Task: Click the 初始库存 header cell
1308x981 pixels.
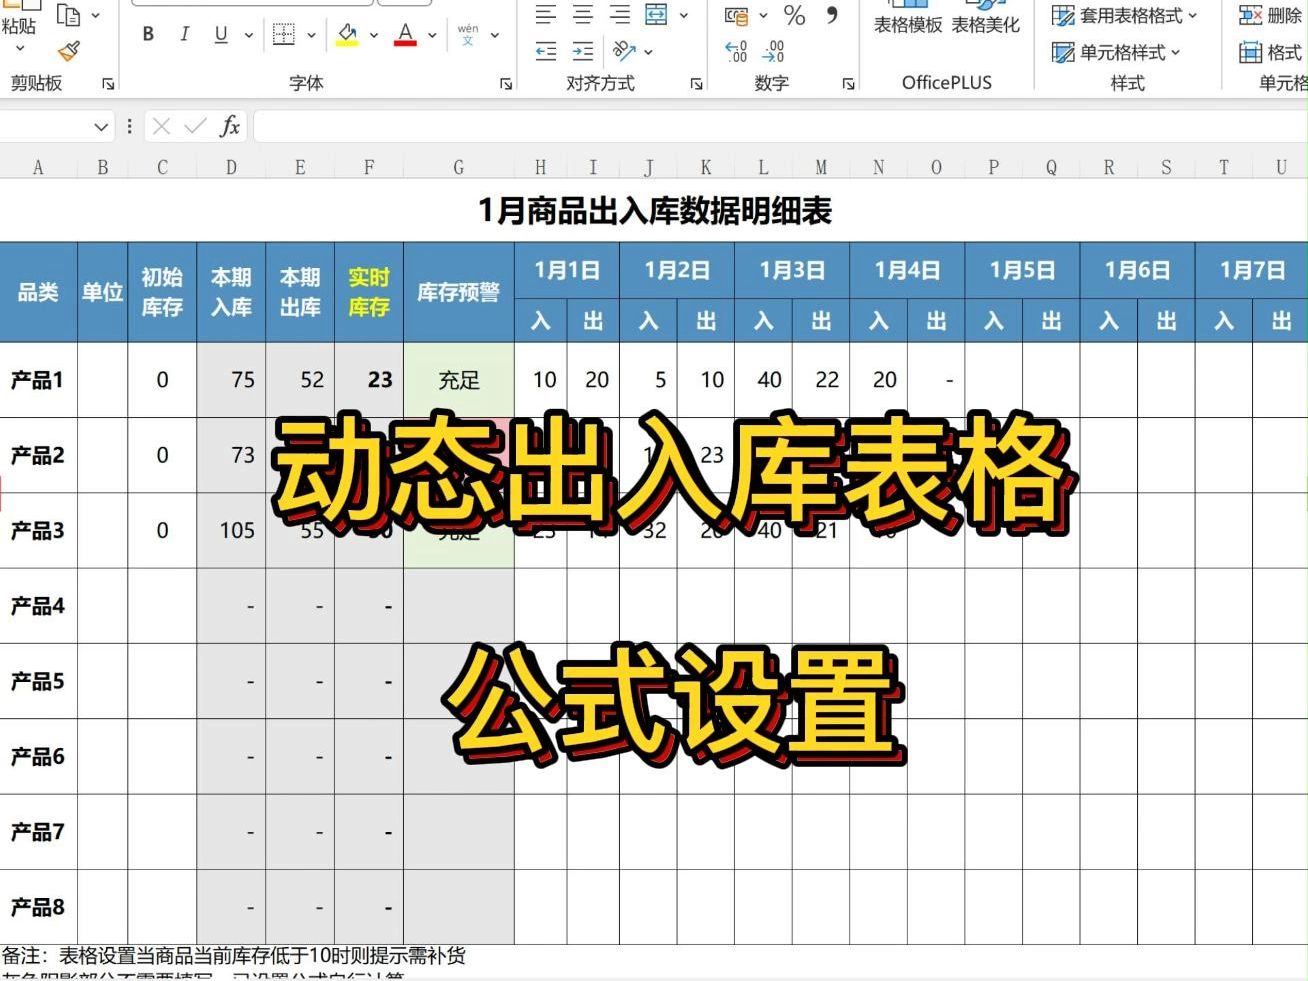Action: (x=162, y=292)
